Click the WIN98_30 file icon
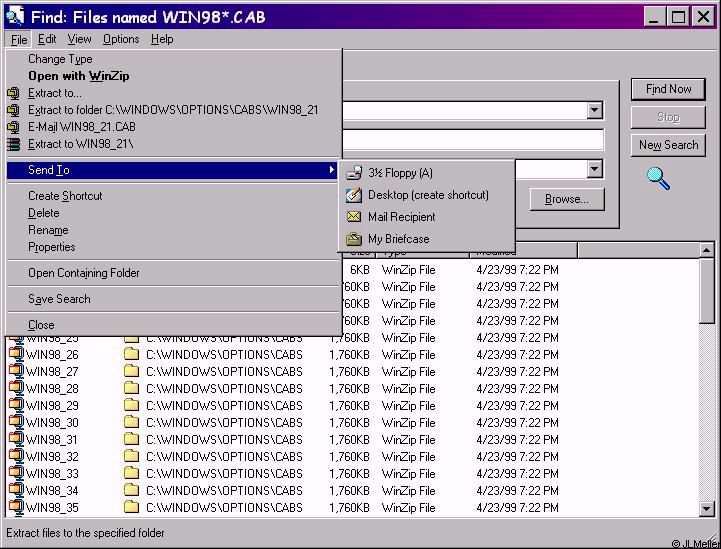The height and width of the screenshot is (549, 721). pos(16,422)
